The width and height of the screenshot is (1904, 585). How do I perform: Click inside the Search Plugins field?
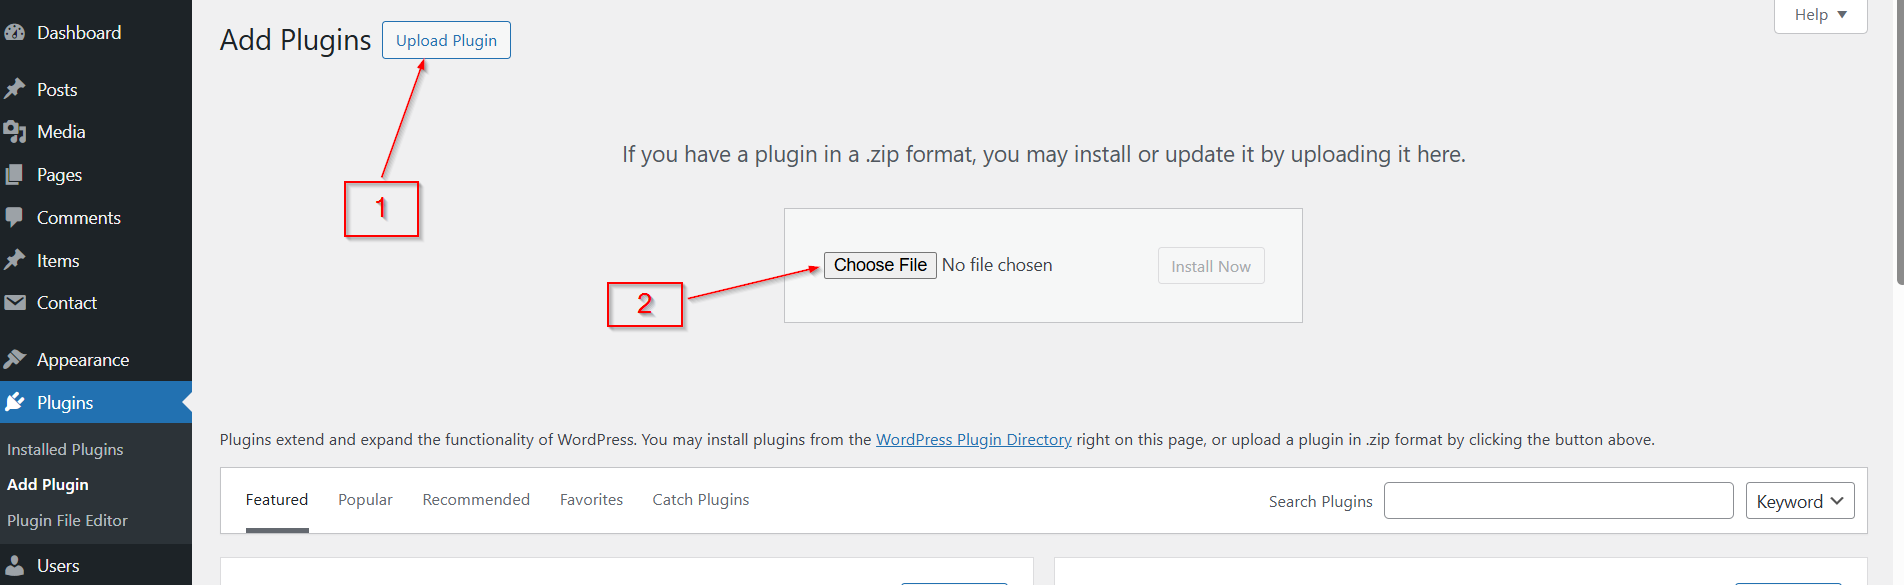click(x=1557, y=500)
